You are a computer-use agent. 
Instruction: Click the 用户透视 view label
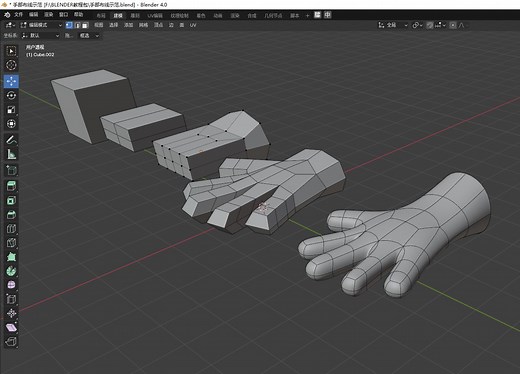click(35, 47)
